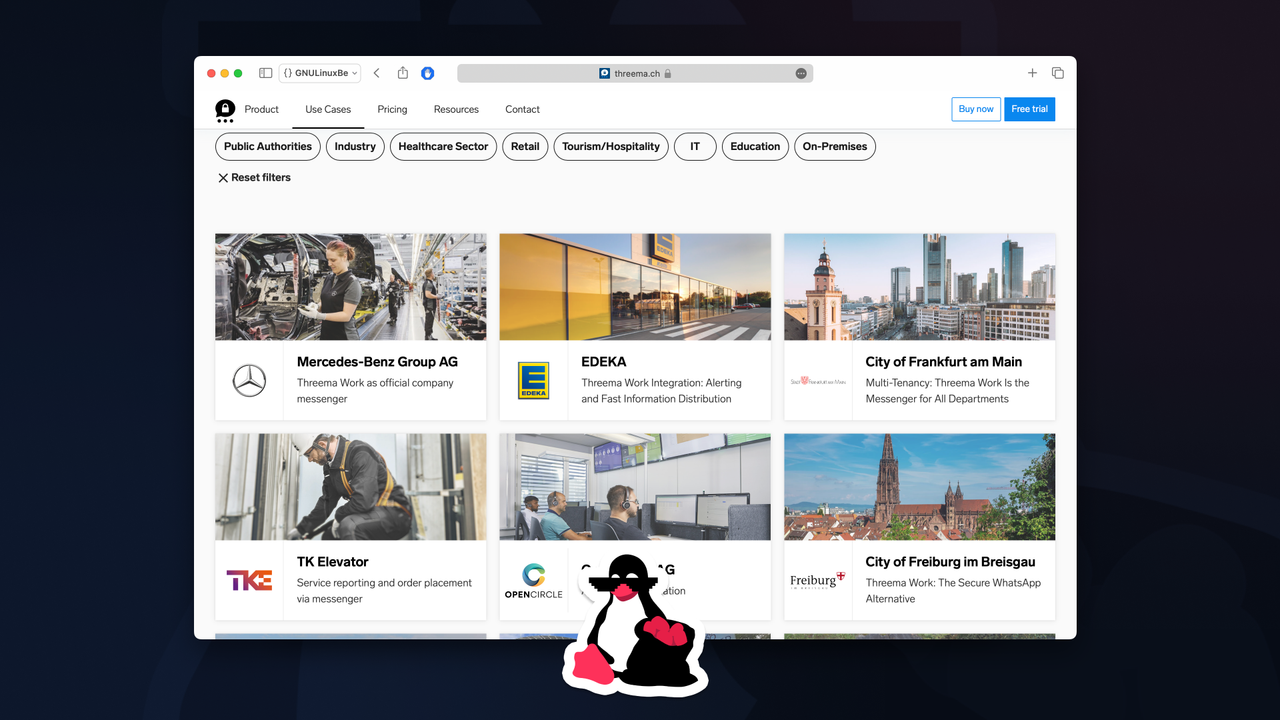This screenshot has width=1280, height=720.
Task: Open the Product menu
Action: tap(262, 109)
